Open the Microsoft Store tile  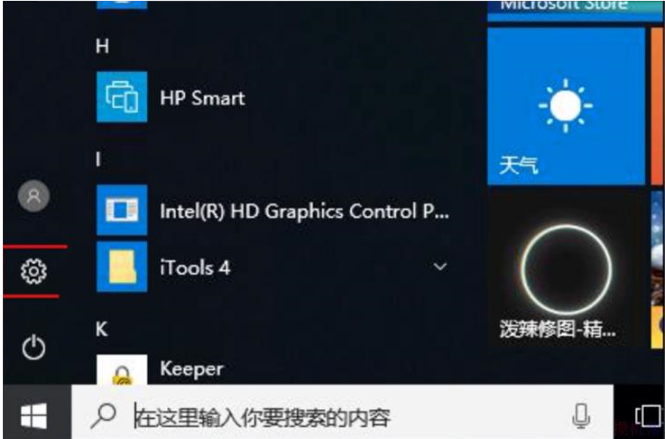click(x=565, y=8)
